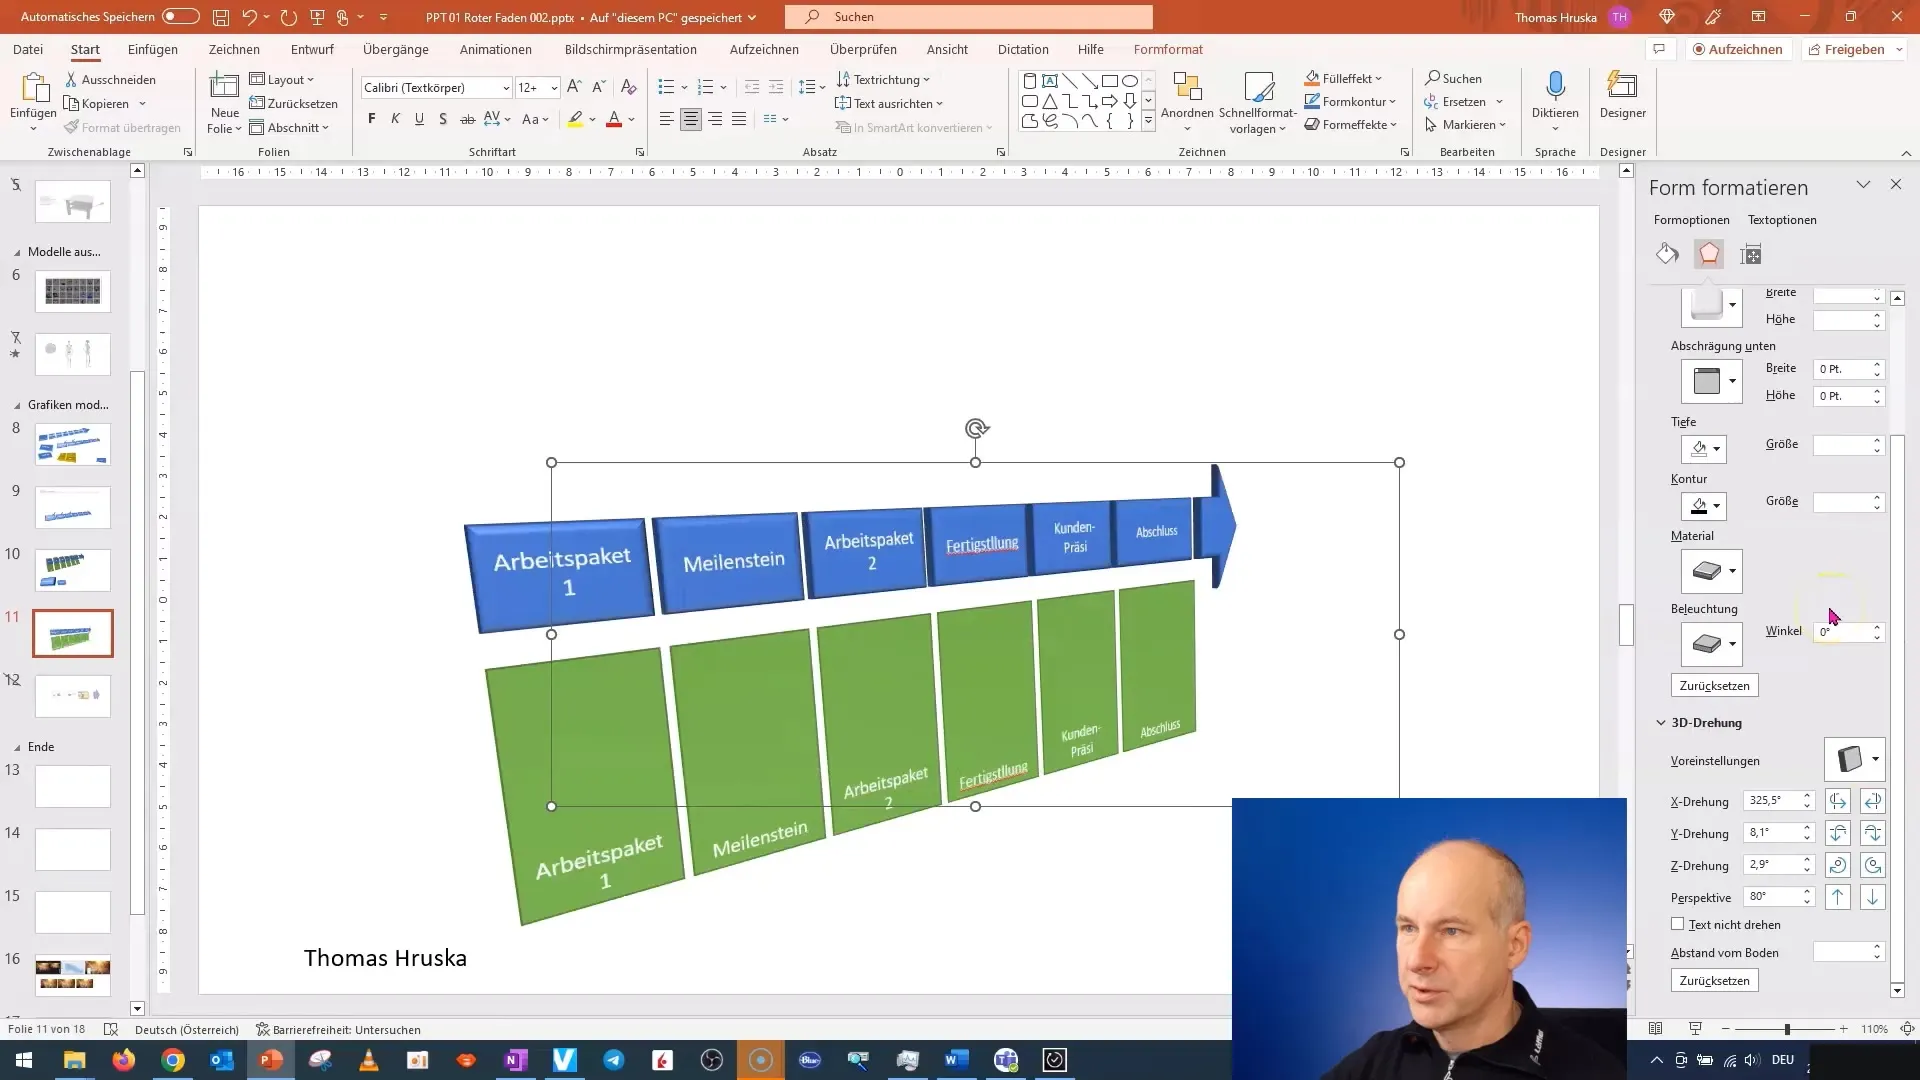This screenshot has height=1080, width=1920.
Task: Underline the selected text
Action: [x=419, y=119]
